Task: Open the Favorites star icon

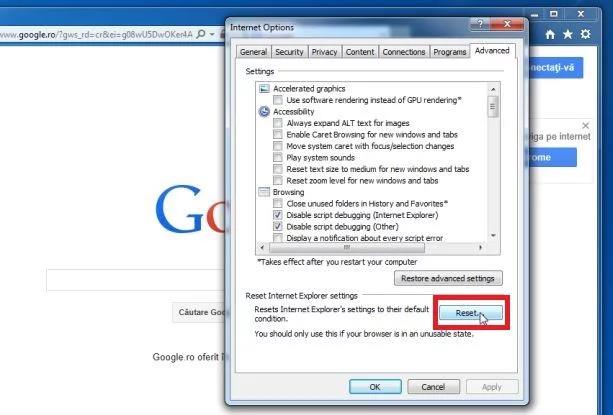Action: click(x=568, y=34)
